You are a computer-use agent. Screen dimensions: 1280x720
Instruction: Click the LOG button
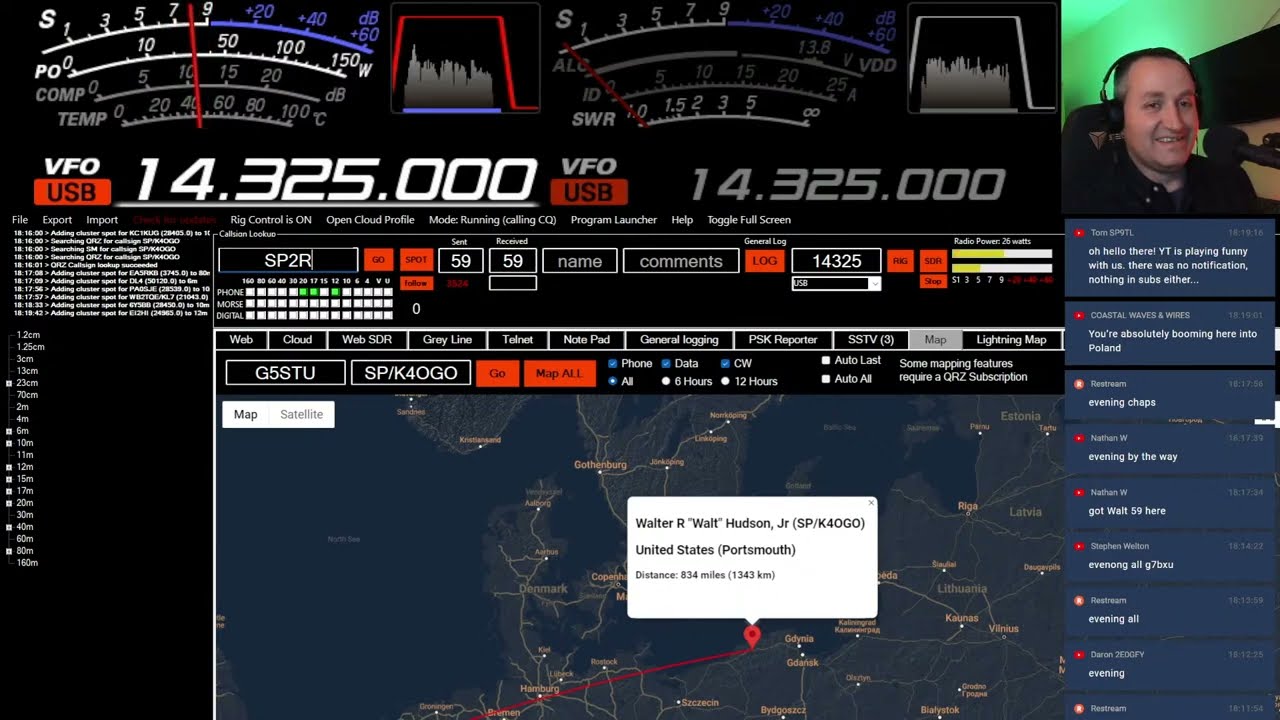765,261
